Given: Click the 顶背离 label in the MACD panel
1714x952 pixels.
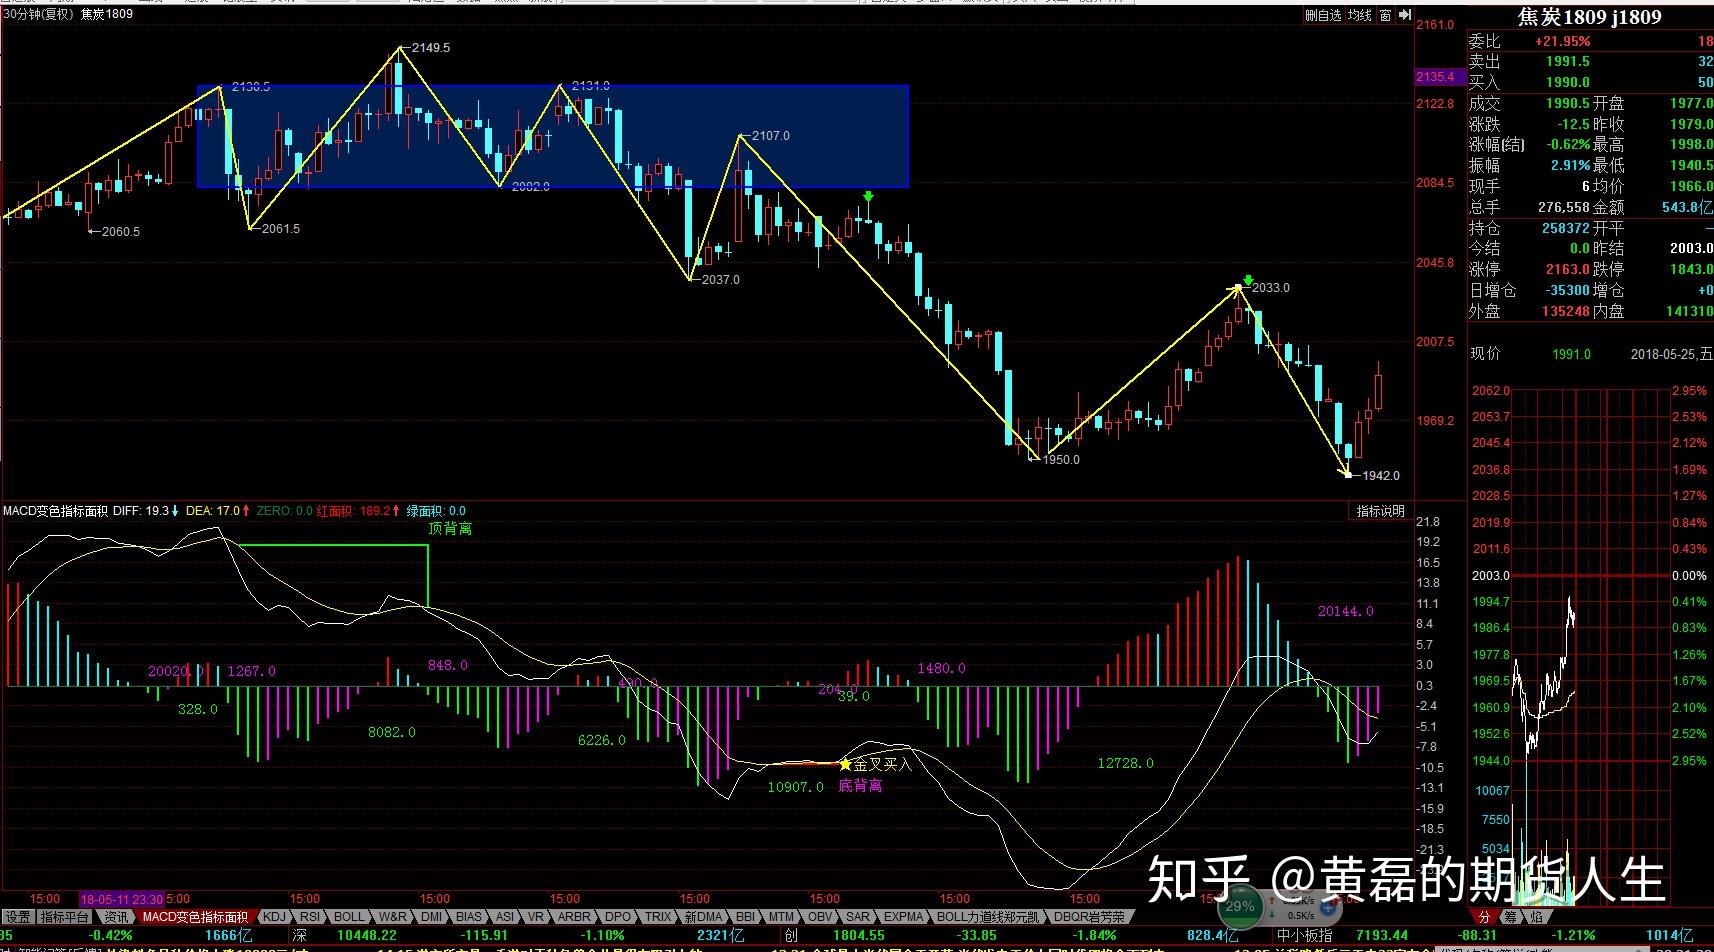Looking at the screenshot, I should tap(450, 528).
